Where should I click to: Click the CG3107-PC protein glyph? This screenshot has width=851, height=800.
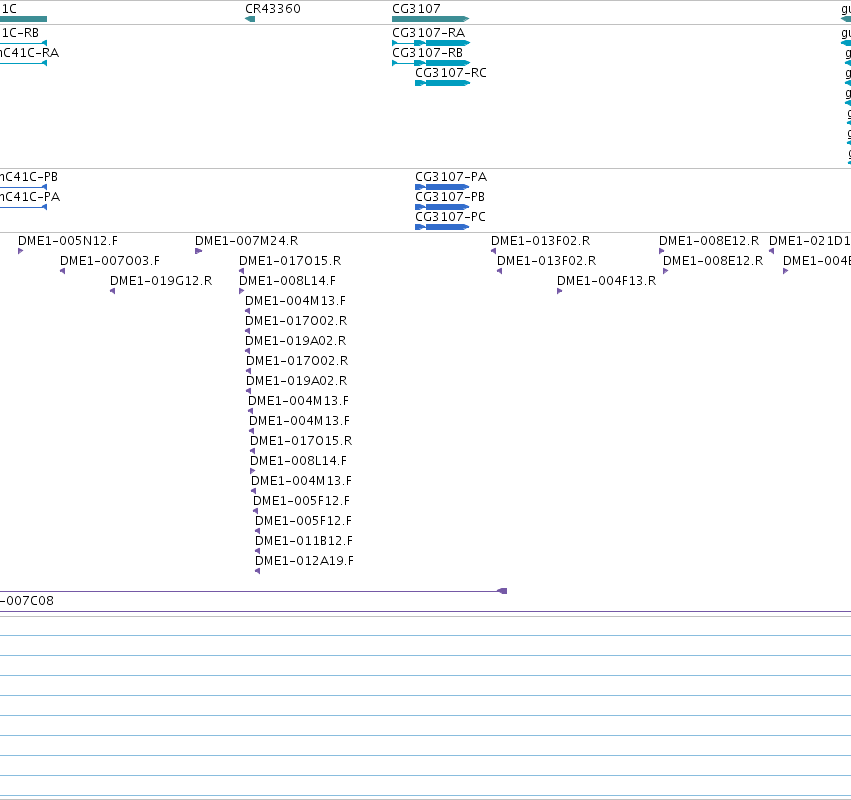coord(442,227)
